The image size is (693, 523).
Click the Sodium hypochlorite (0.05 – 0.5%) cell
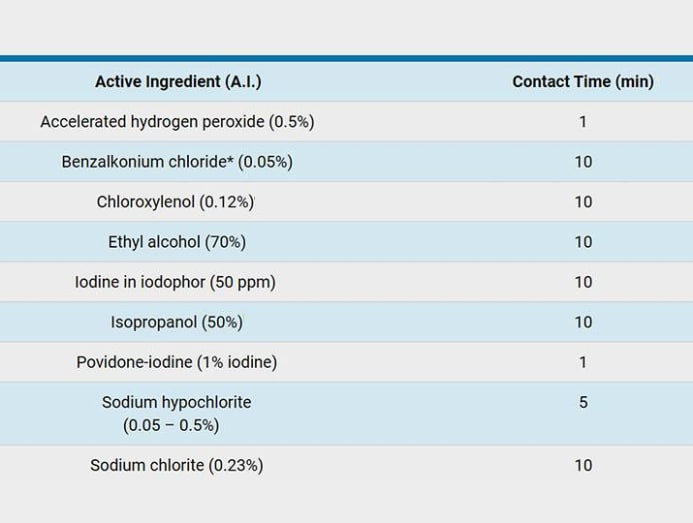coord(176,413)
